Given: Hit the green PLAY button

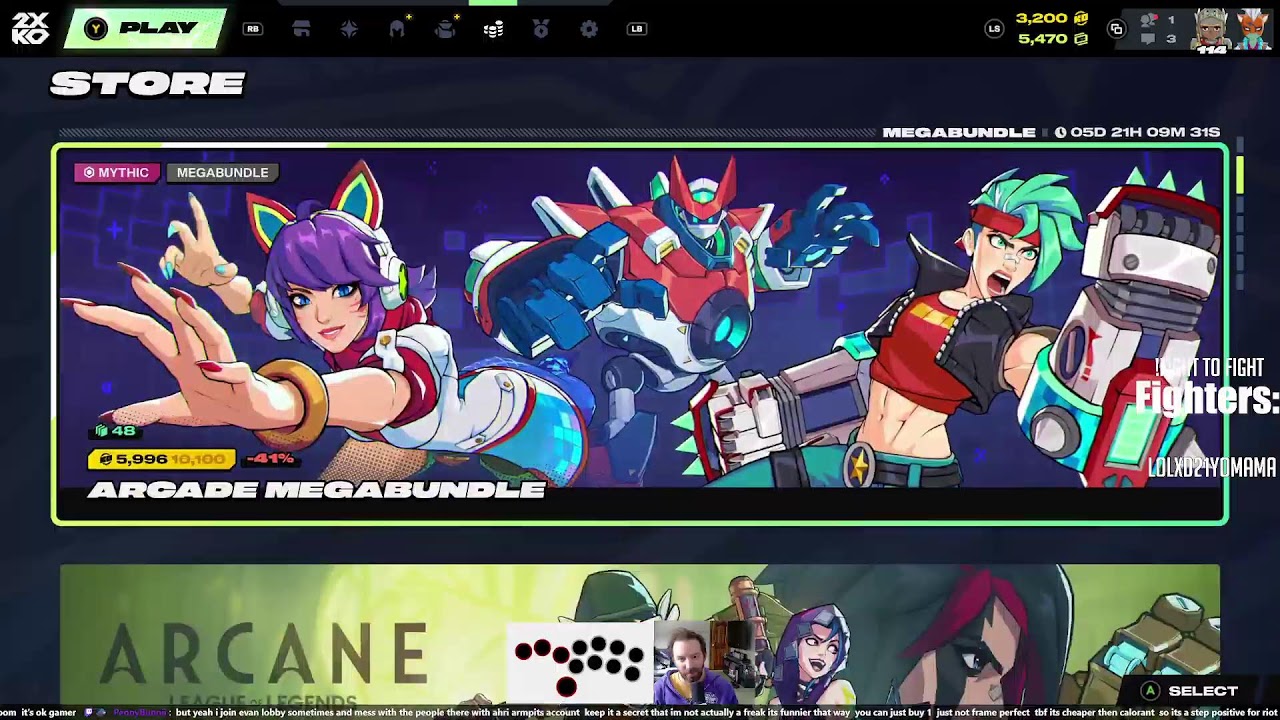Looking at the screenshot, I should [146, 29].
